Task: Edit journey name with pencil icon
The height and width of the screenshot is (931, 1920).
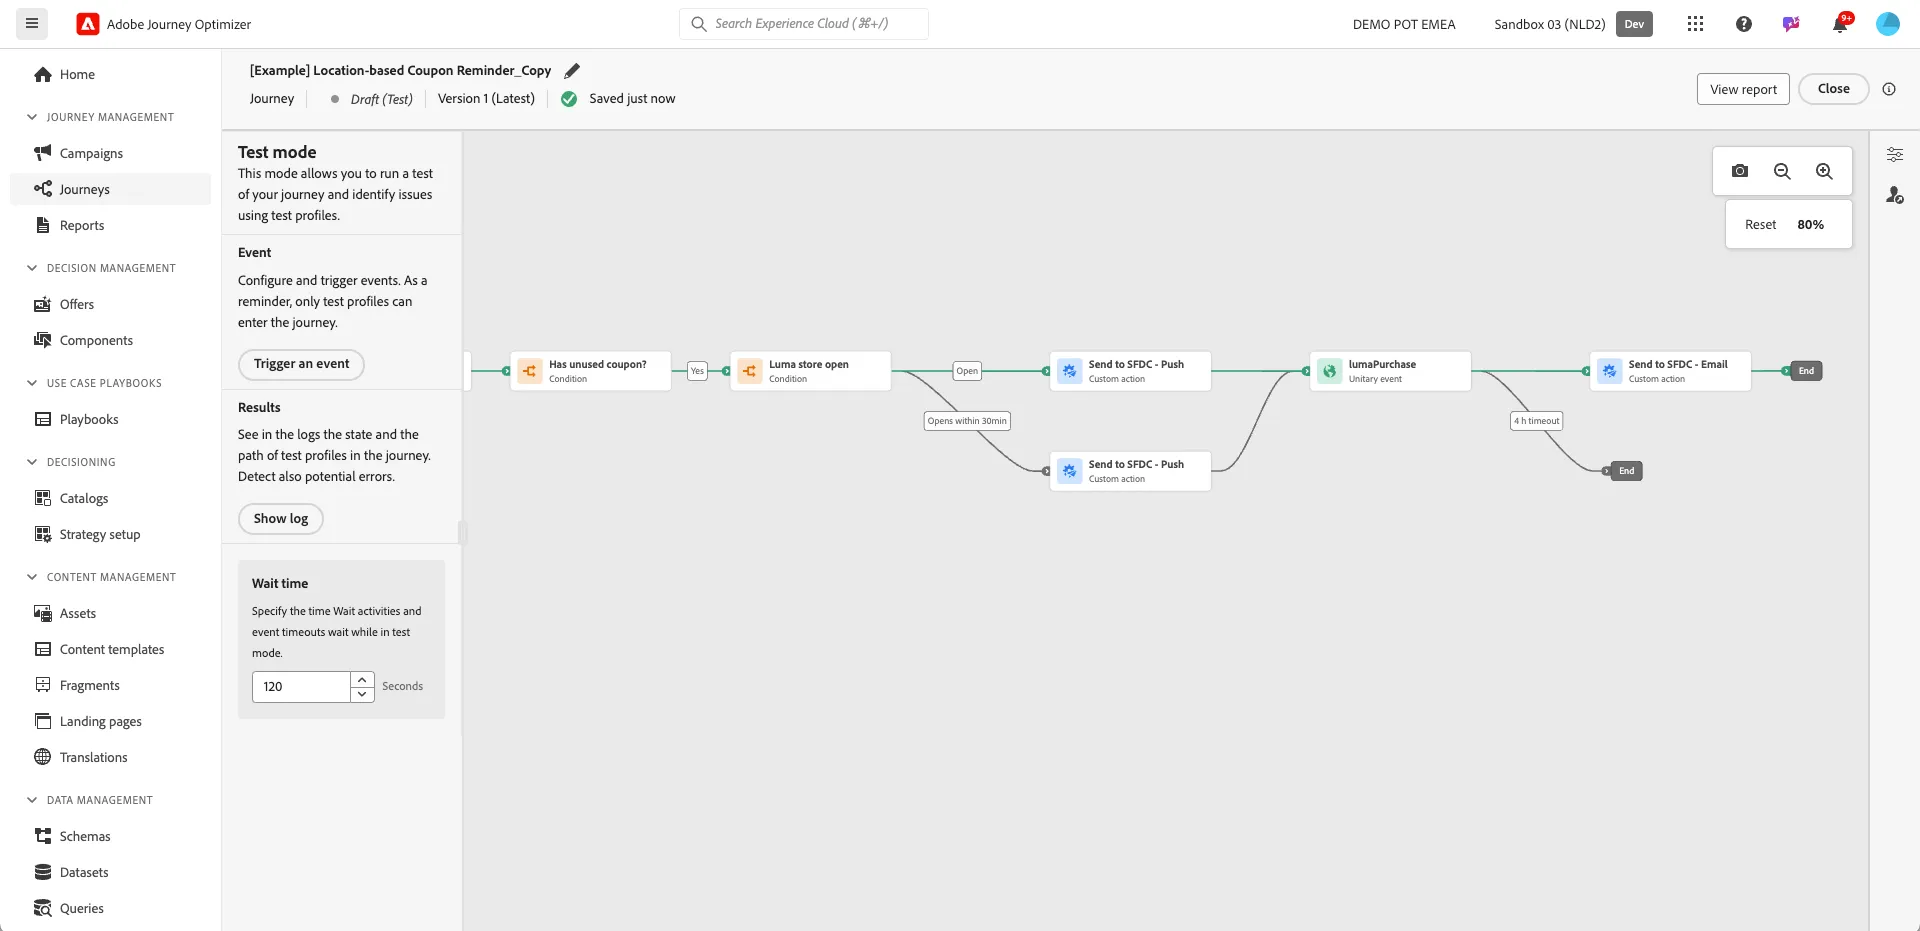Action: (x=572, y=71)
